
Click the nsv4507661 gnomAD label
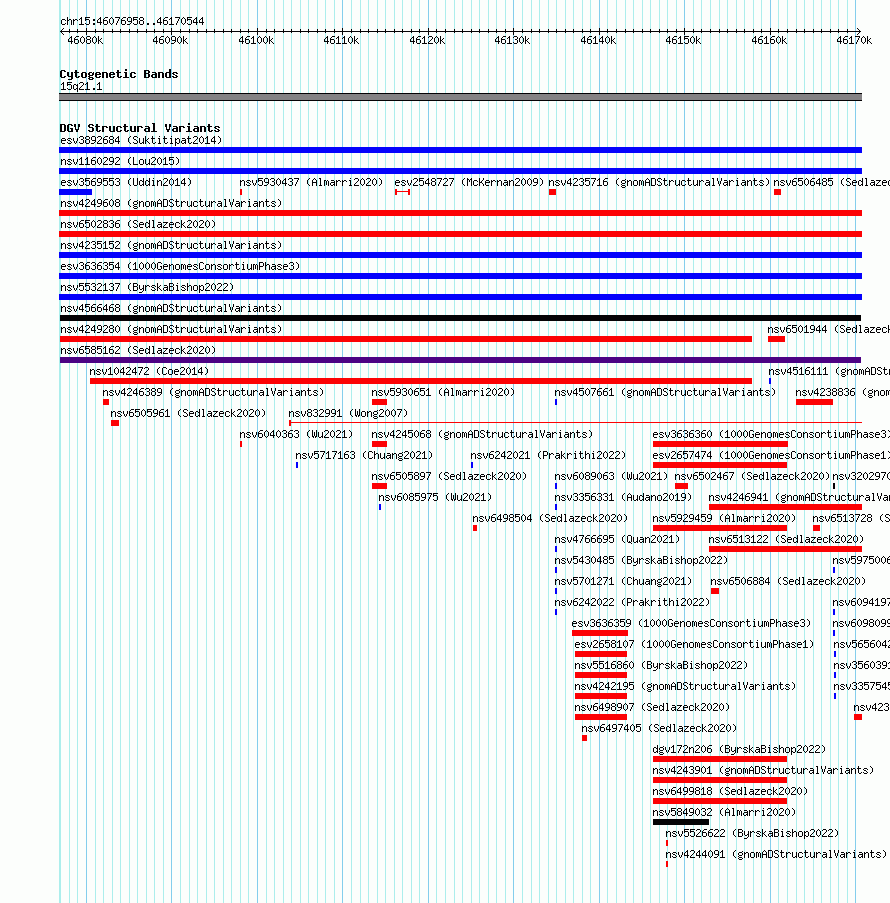coord(665,393)
